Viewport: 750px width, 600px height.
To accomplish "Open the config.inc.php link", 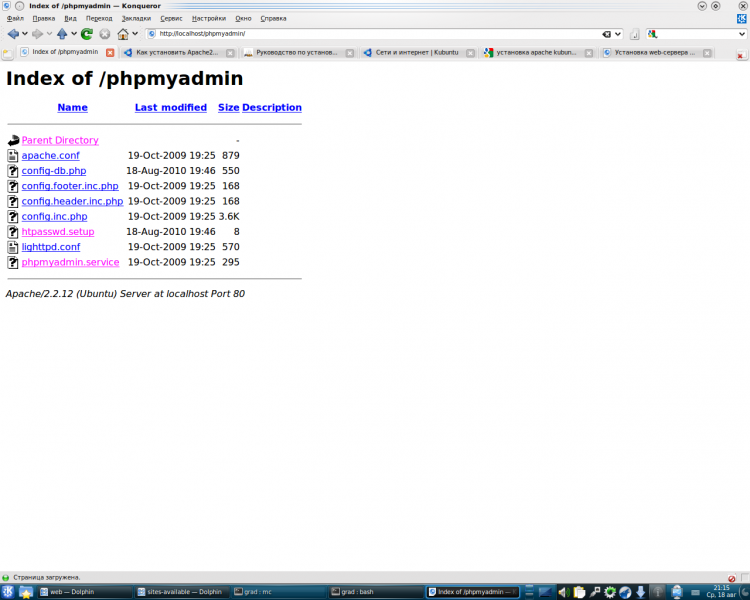I will (54, 217).
